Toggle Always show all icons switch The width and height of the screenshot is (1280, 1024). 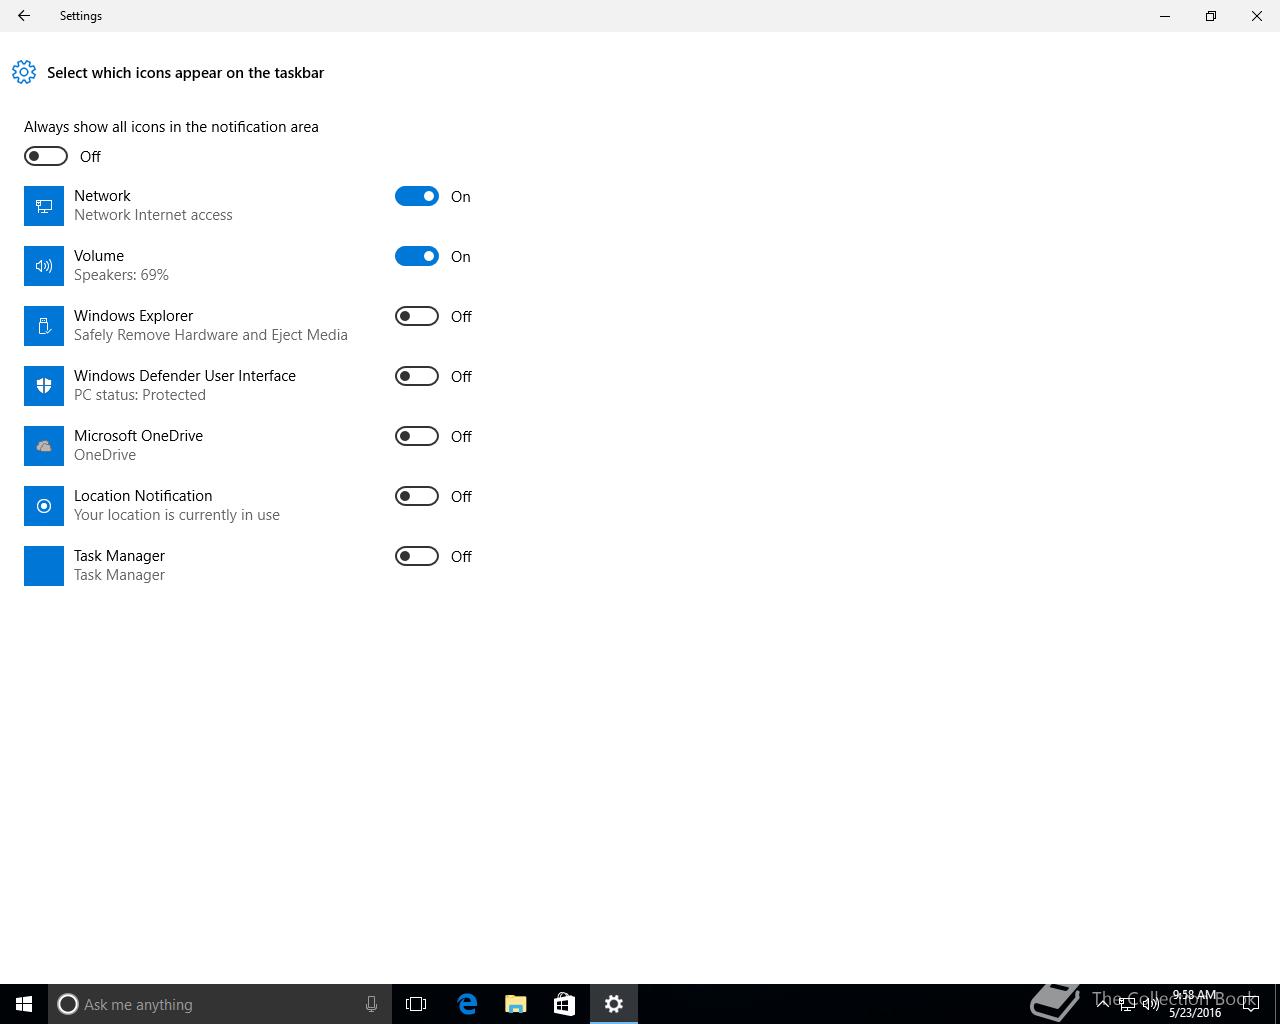click(x=46, y=156)
